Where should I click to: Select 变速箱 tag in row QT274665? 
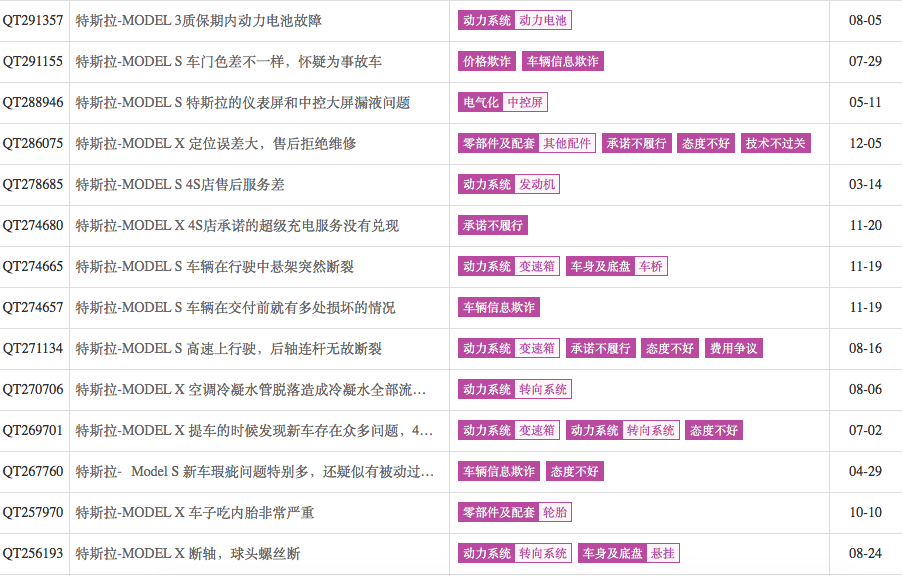(537, 266)
